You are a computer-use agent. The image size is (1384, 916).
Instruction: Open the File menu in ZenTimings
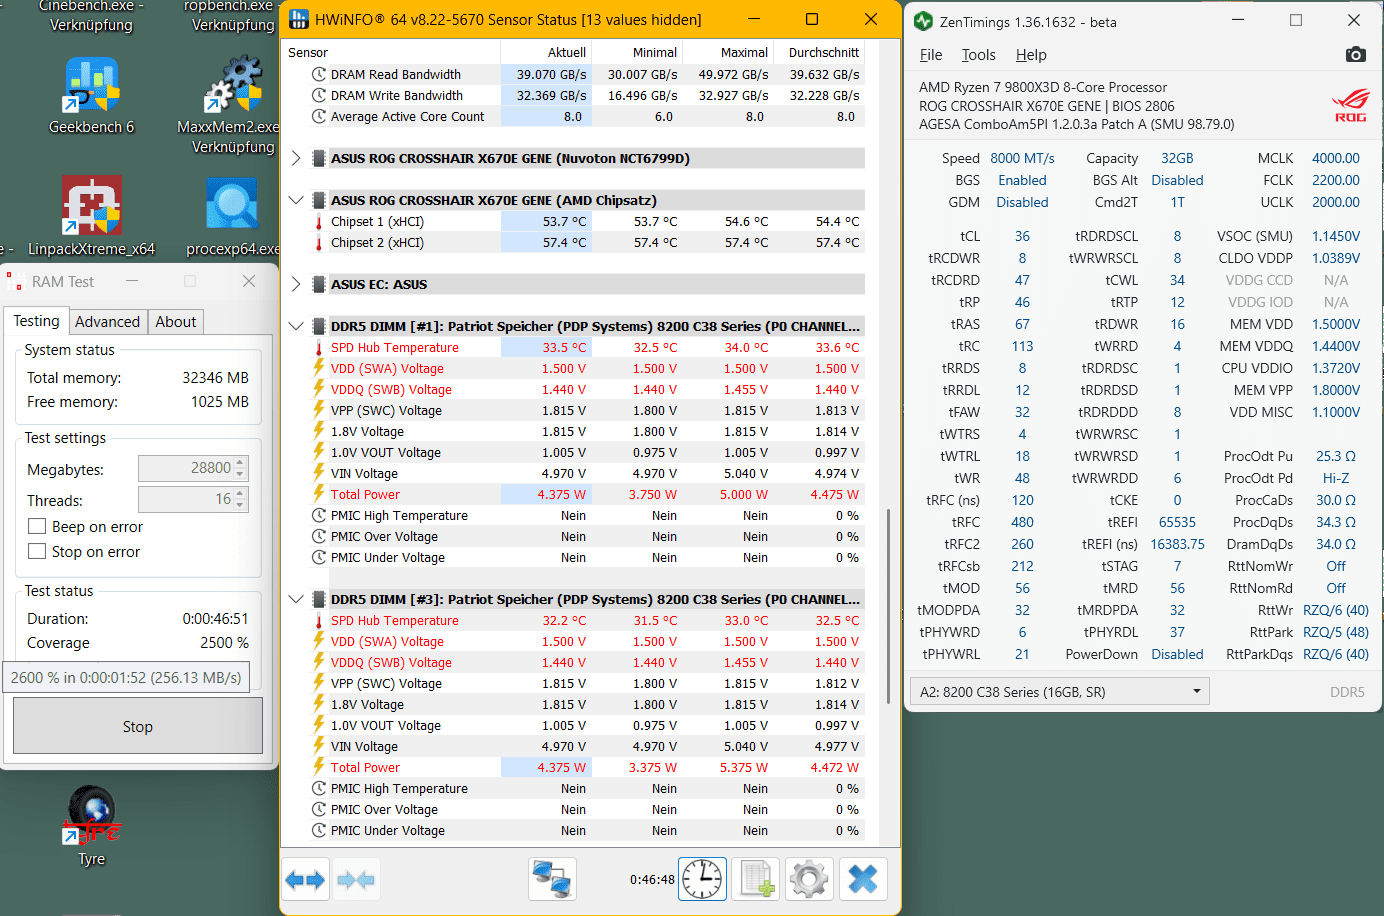[931, 55]
